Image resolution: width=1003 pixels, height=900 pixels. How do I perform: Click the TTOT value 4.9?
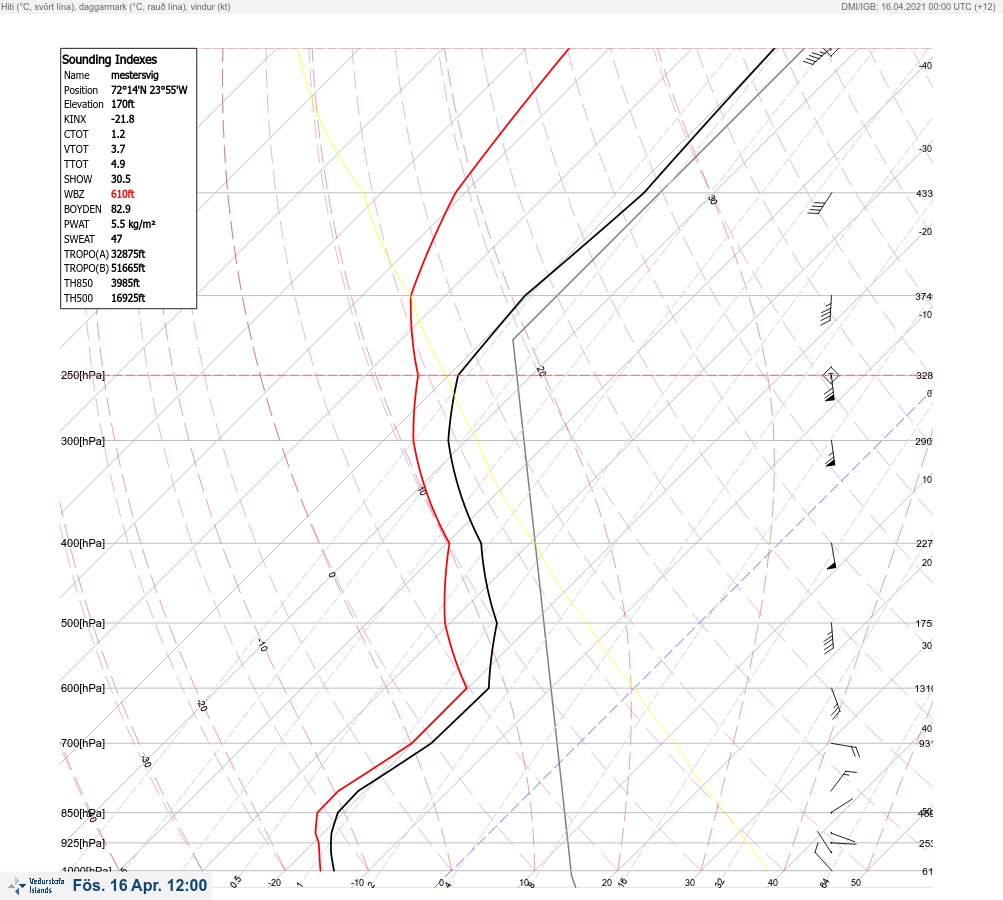[118, 164]
